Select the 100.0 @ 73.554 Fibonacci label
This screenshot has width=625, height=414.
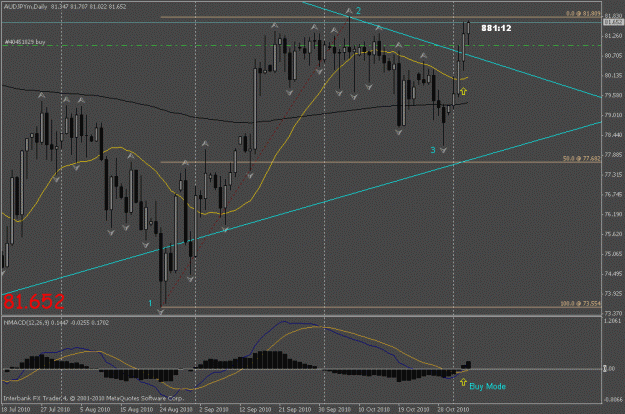tap(580, 304)
